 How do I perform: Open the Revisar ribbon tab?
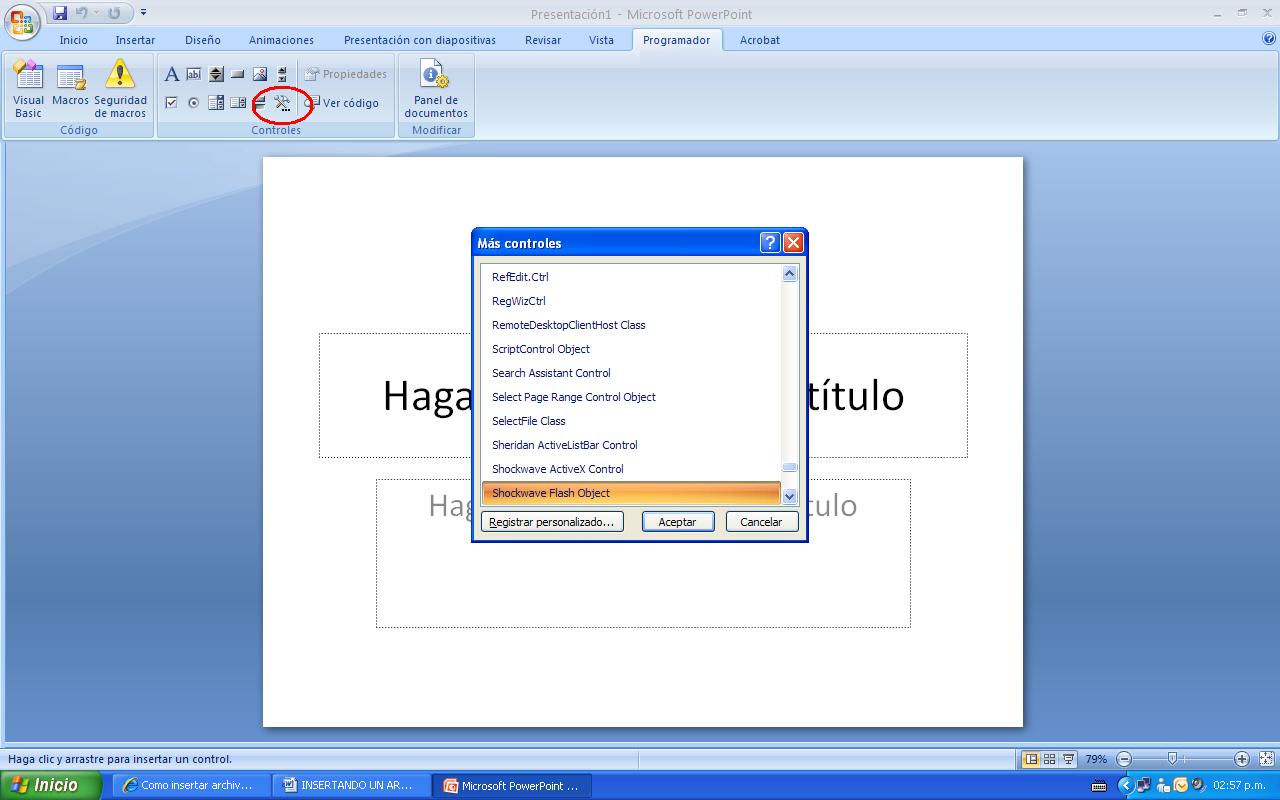pos(542,40)
